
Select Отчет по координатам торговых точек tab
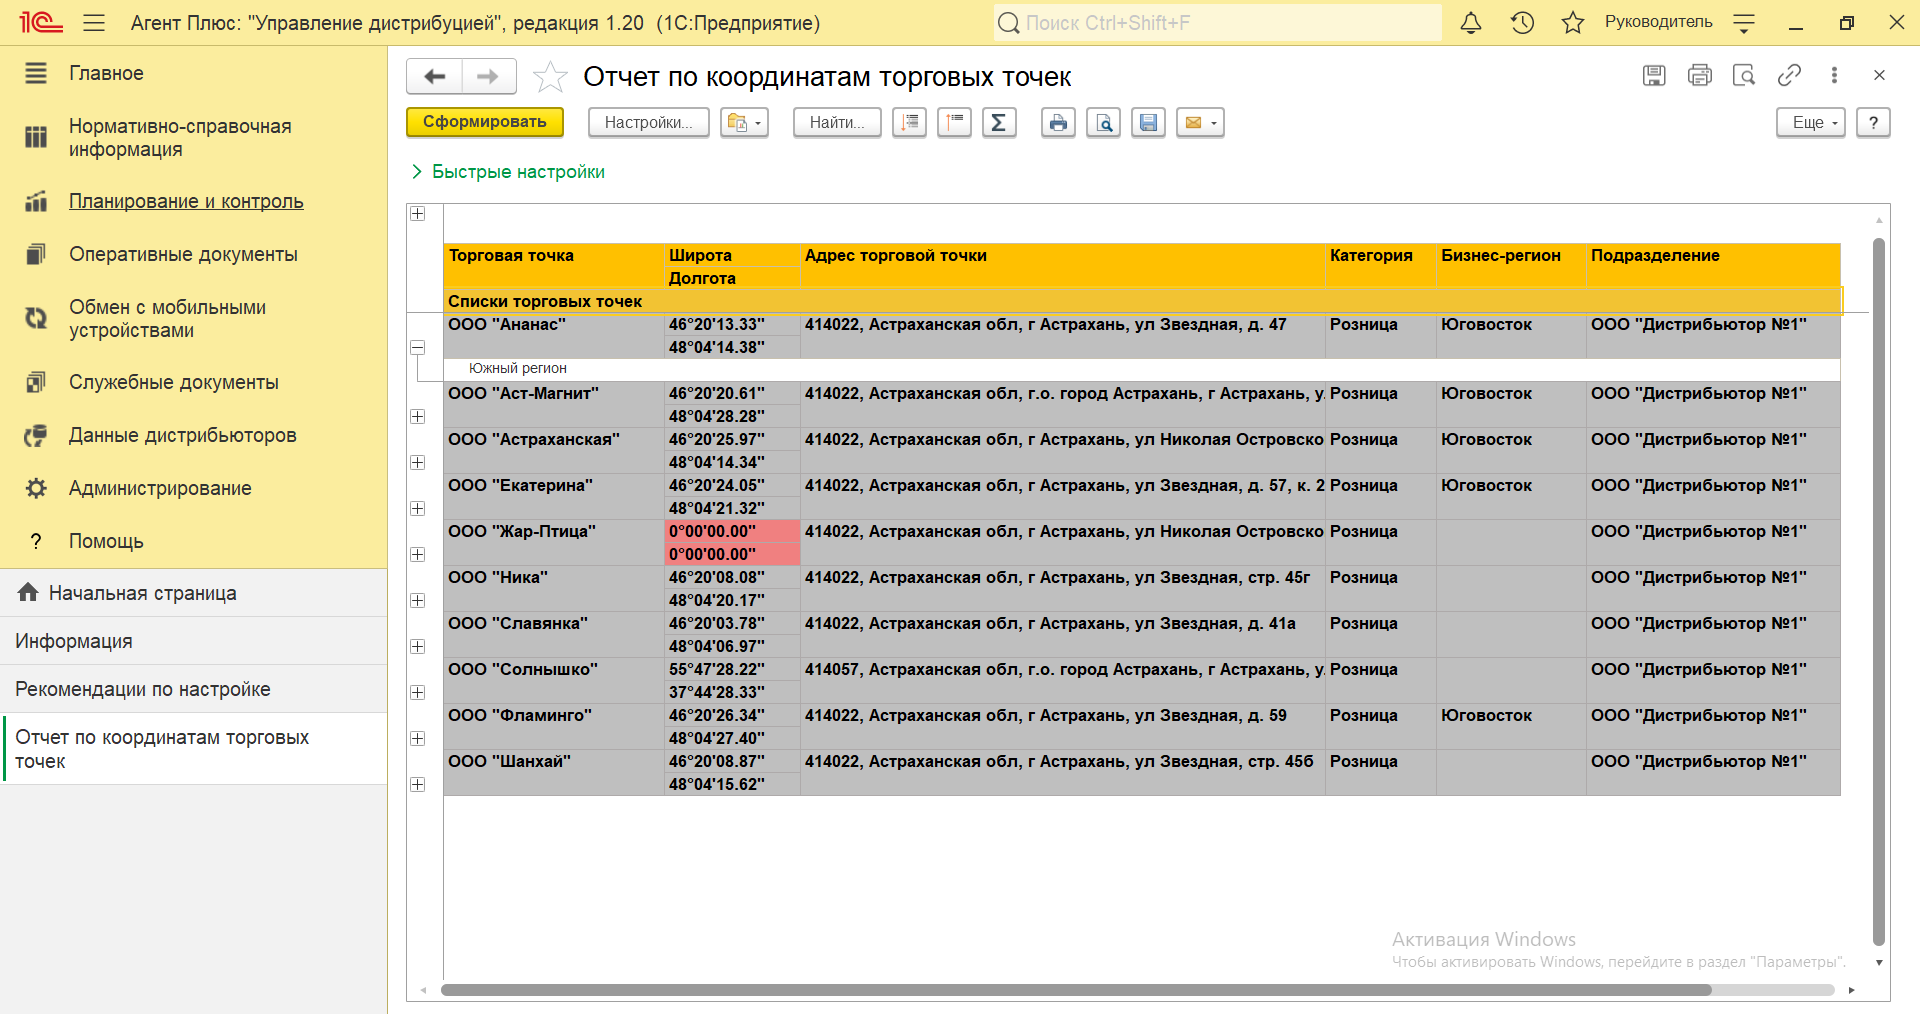coord(193,749)
